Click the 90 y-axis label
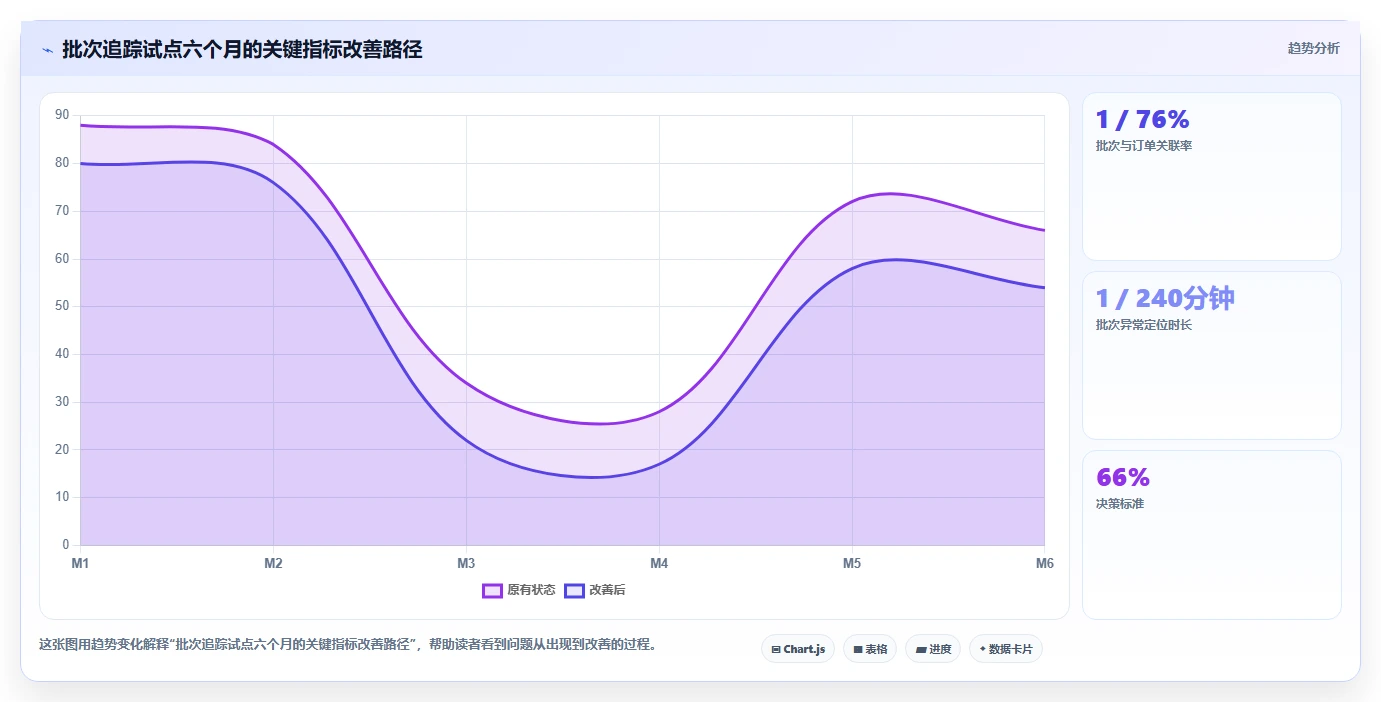The height and width of the screenshot is (702, 1381). [x=63, y=115]
